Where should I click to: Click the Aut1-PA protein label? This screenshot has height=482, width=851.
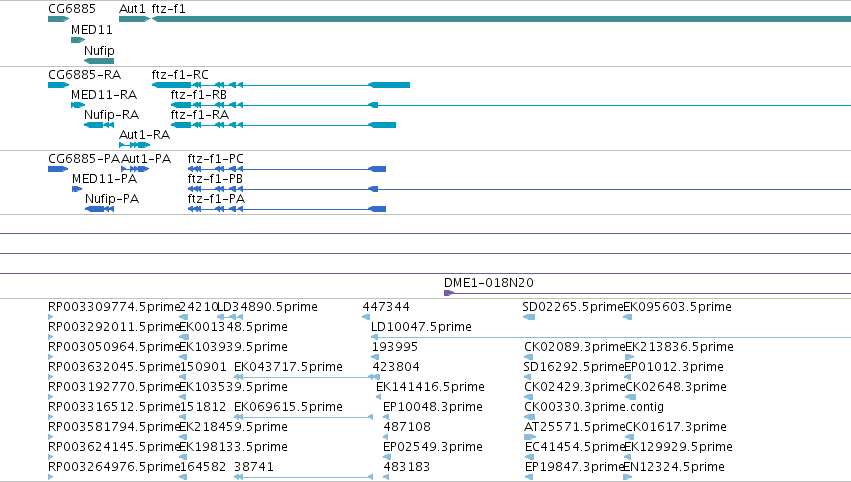click(146, 159)
